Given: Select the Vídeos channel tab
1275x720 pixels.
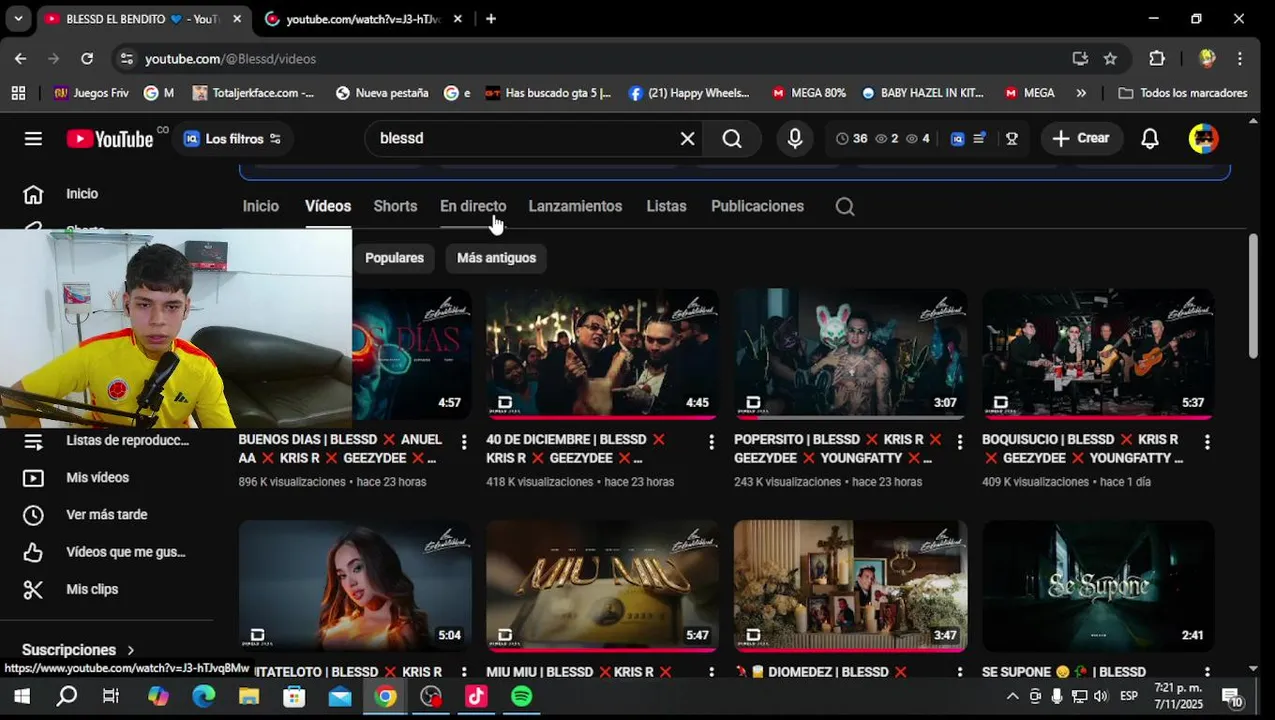Looking at the screenshot, I should [328, 207].
